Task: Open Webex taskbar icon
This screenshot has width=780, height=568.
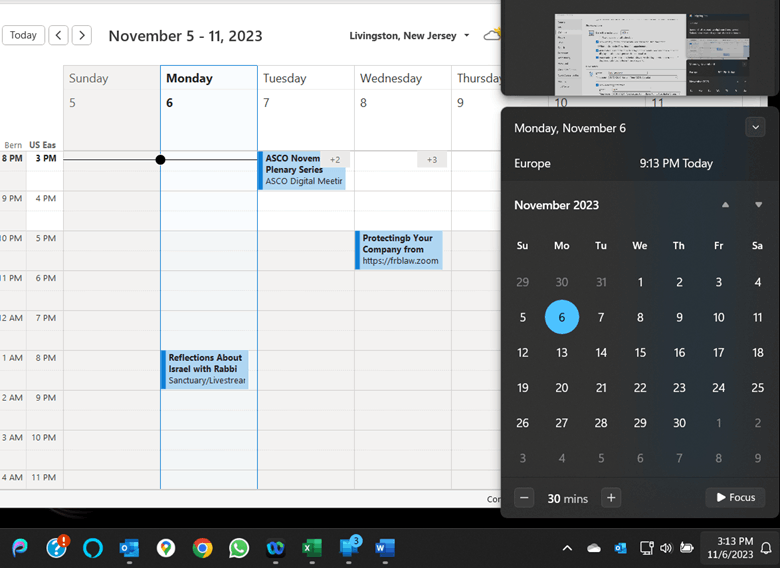Action: click(x=275, y=548)
